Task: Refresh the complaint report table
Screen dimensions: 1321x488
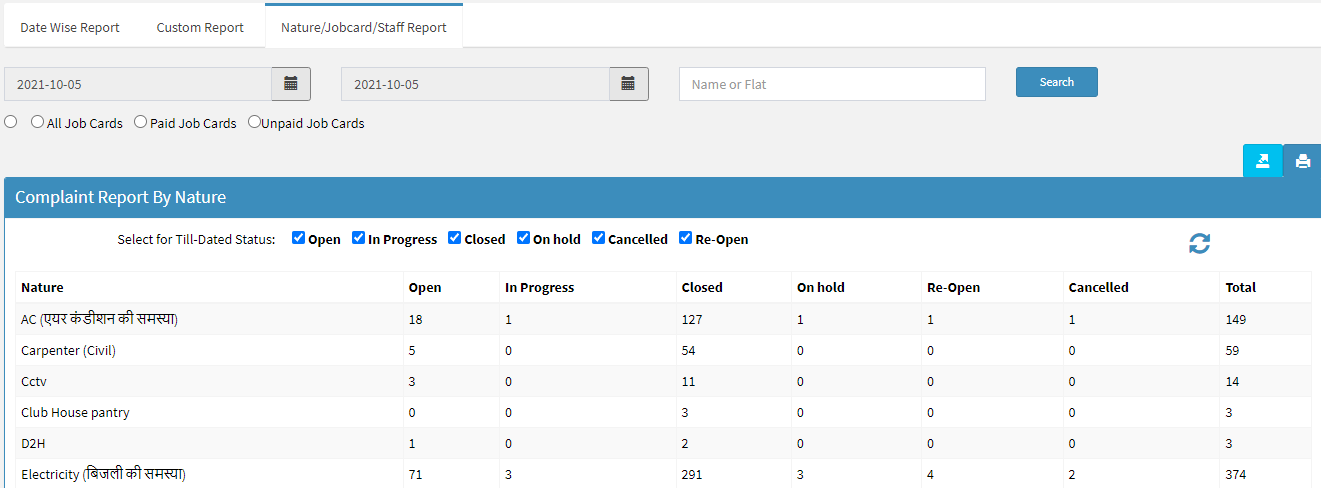Action: point(1199,243)
